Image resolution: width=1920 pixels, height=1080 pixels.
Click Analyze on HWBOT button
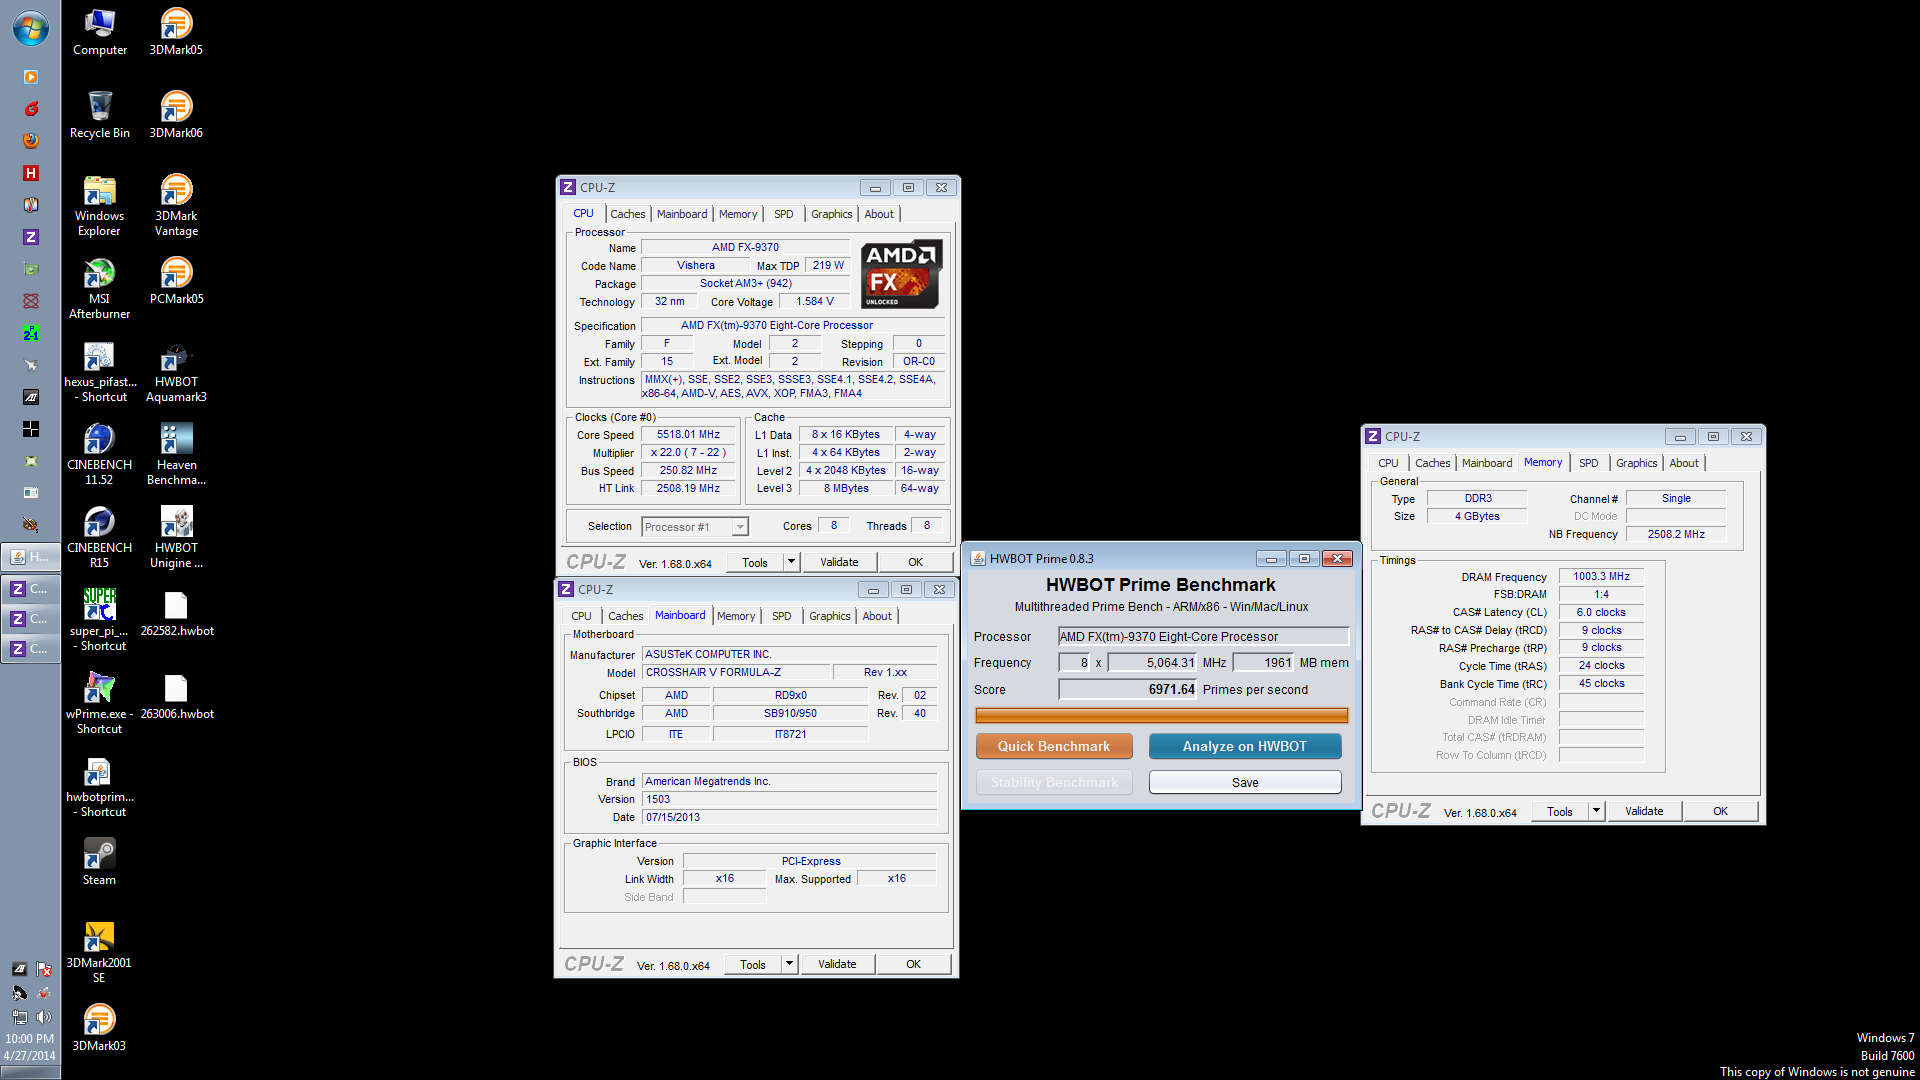pyautogui.click(x=1245, y=746)
